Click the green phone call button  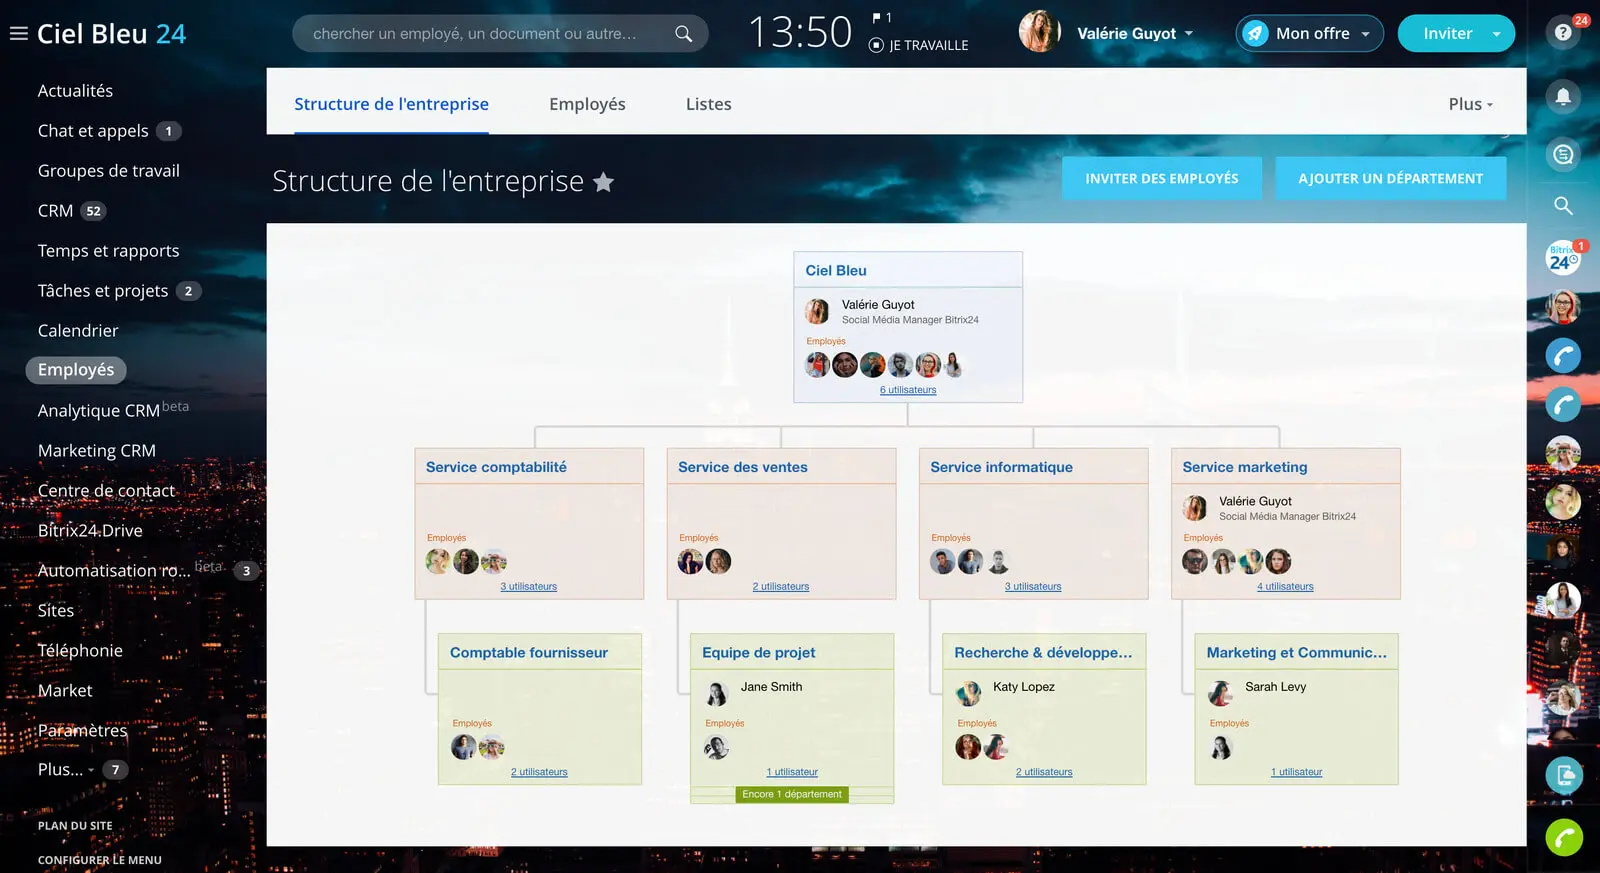click(x=1564, y=837)
